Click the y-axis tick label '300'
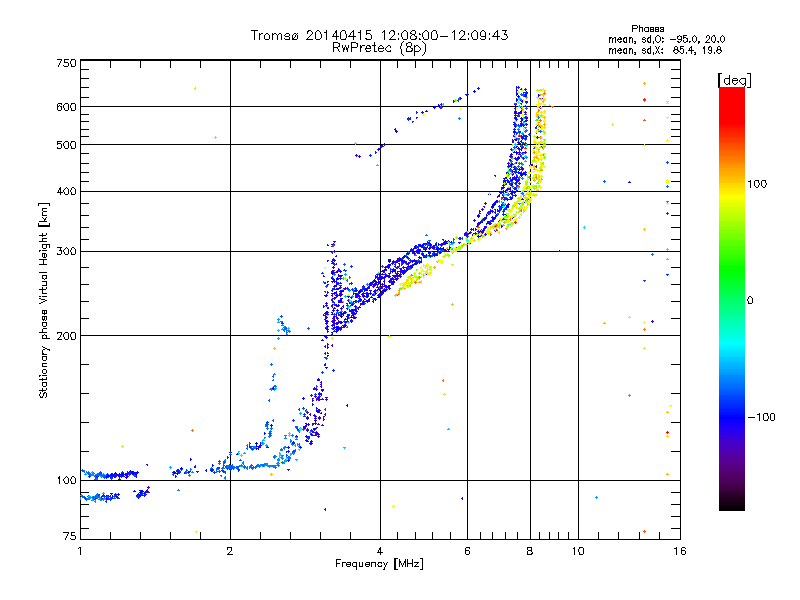Screen dimensions: 800x600 click(x=66, y=252)
